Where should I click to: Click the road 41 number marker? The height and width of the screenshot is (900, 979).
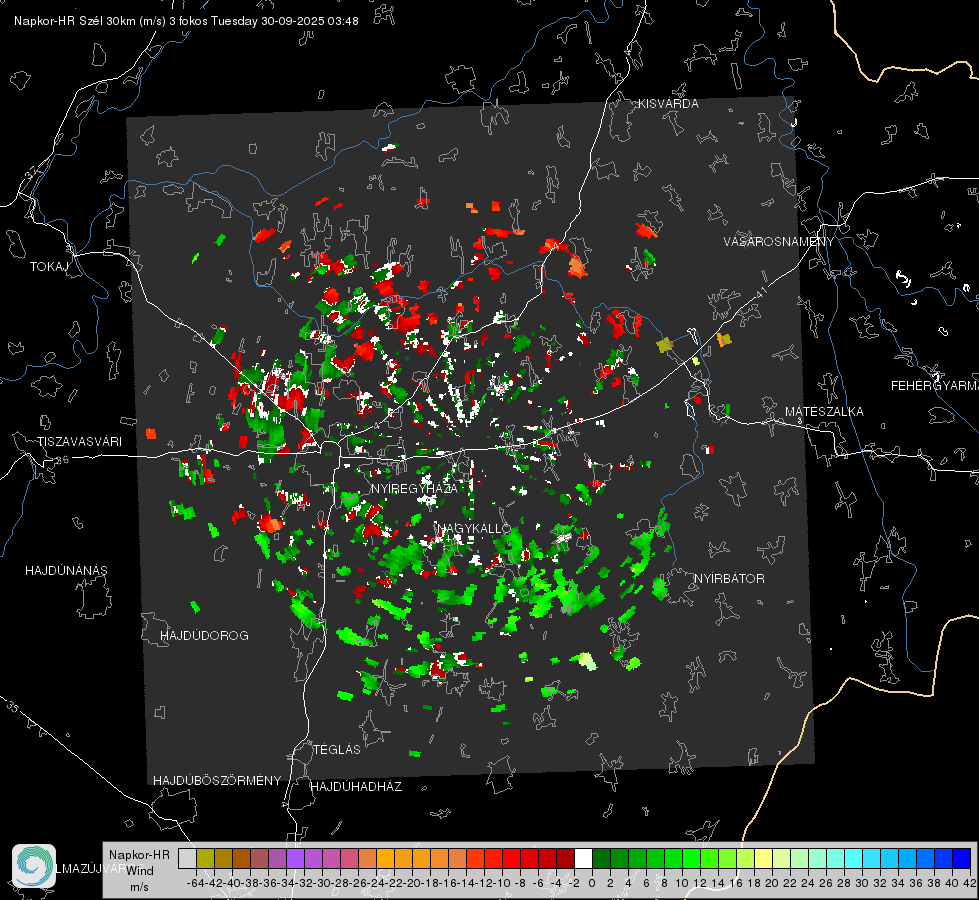click(x=761, y=291)
